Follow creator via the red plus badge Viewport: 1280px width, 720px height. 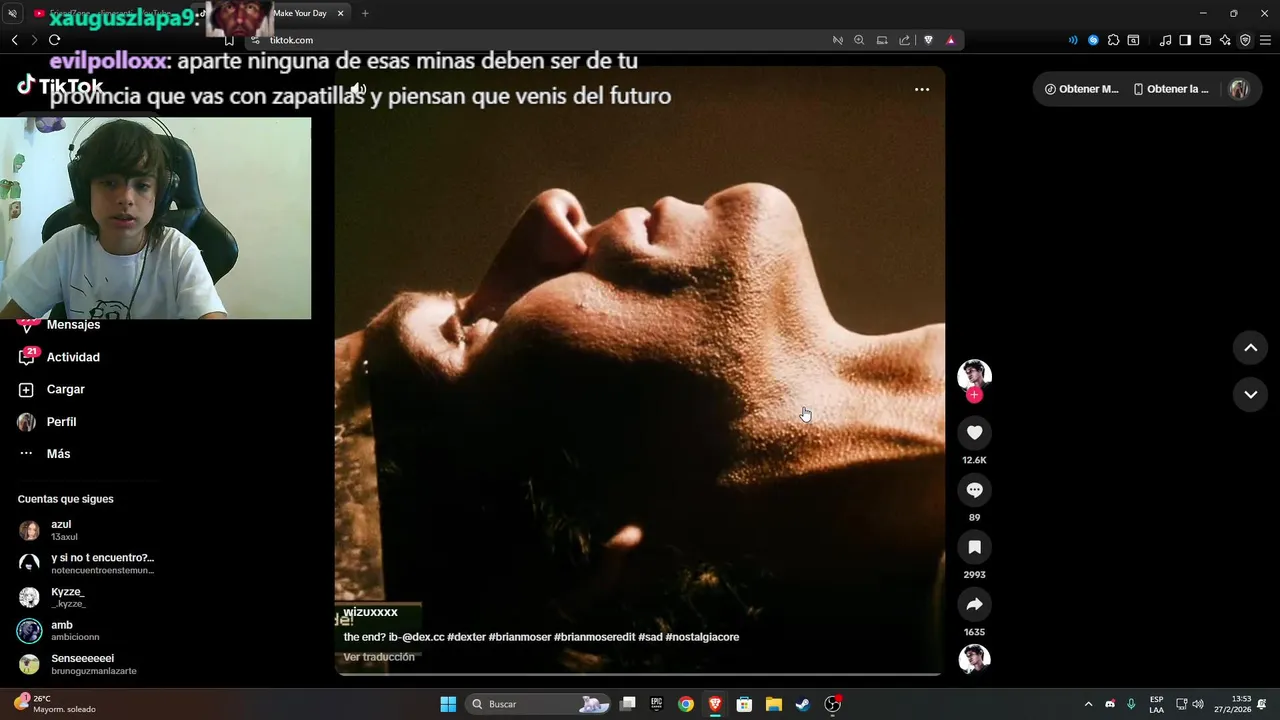click(x=974, y=395)
